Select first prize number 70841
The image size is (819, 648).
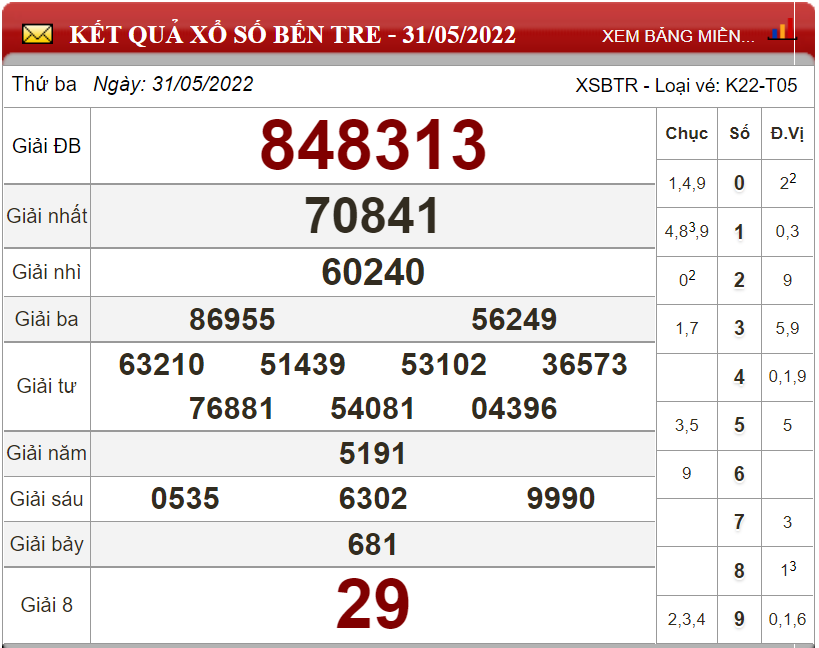tap(372, 216)
